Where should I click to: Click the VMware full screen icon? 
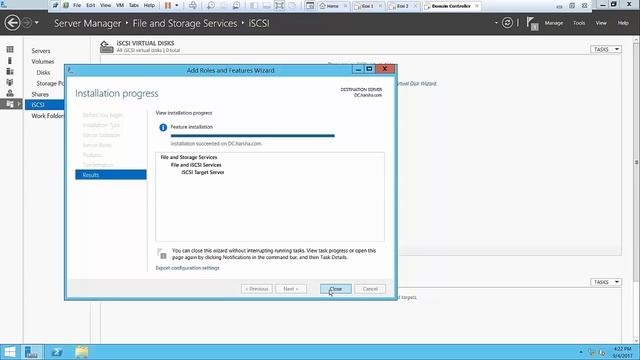click(279, 5)
